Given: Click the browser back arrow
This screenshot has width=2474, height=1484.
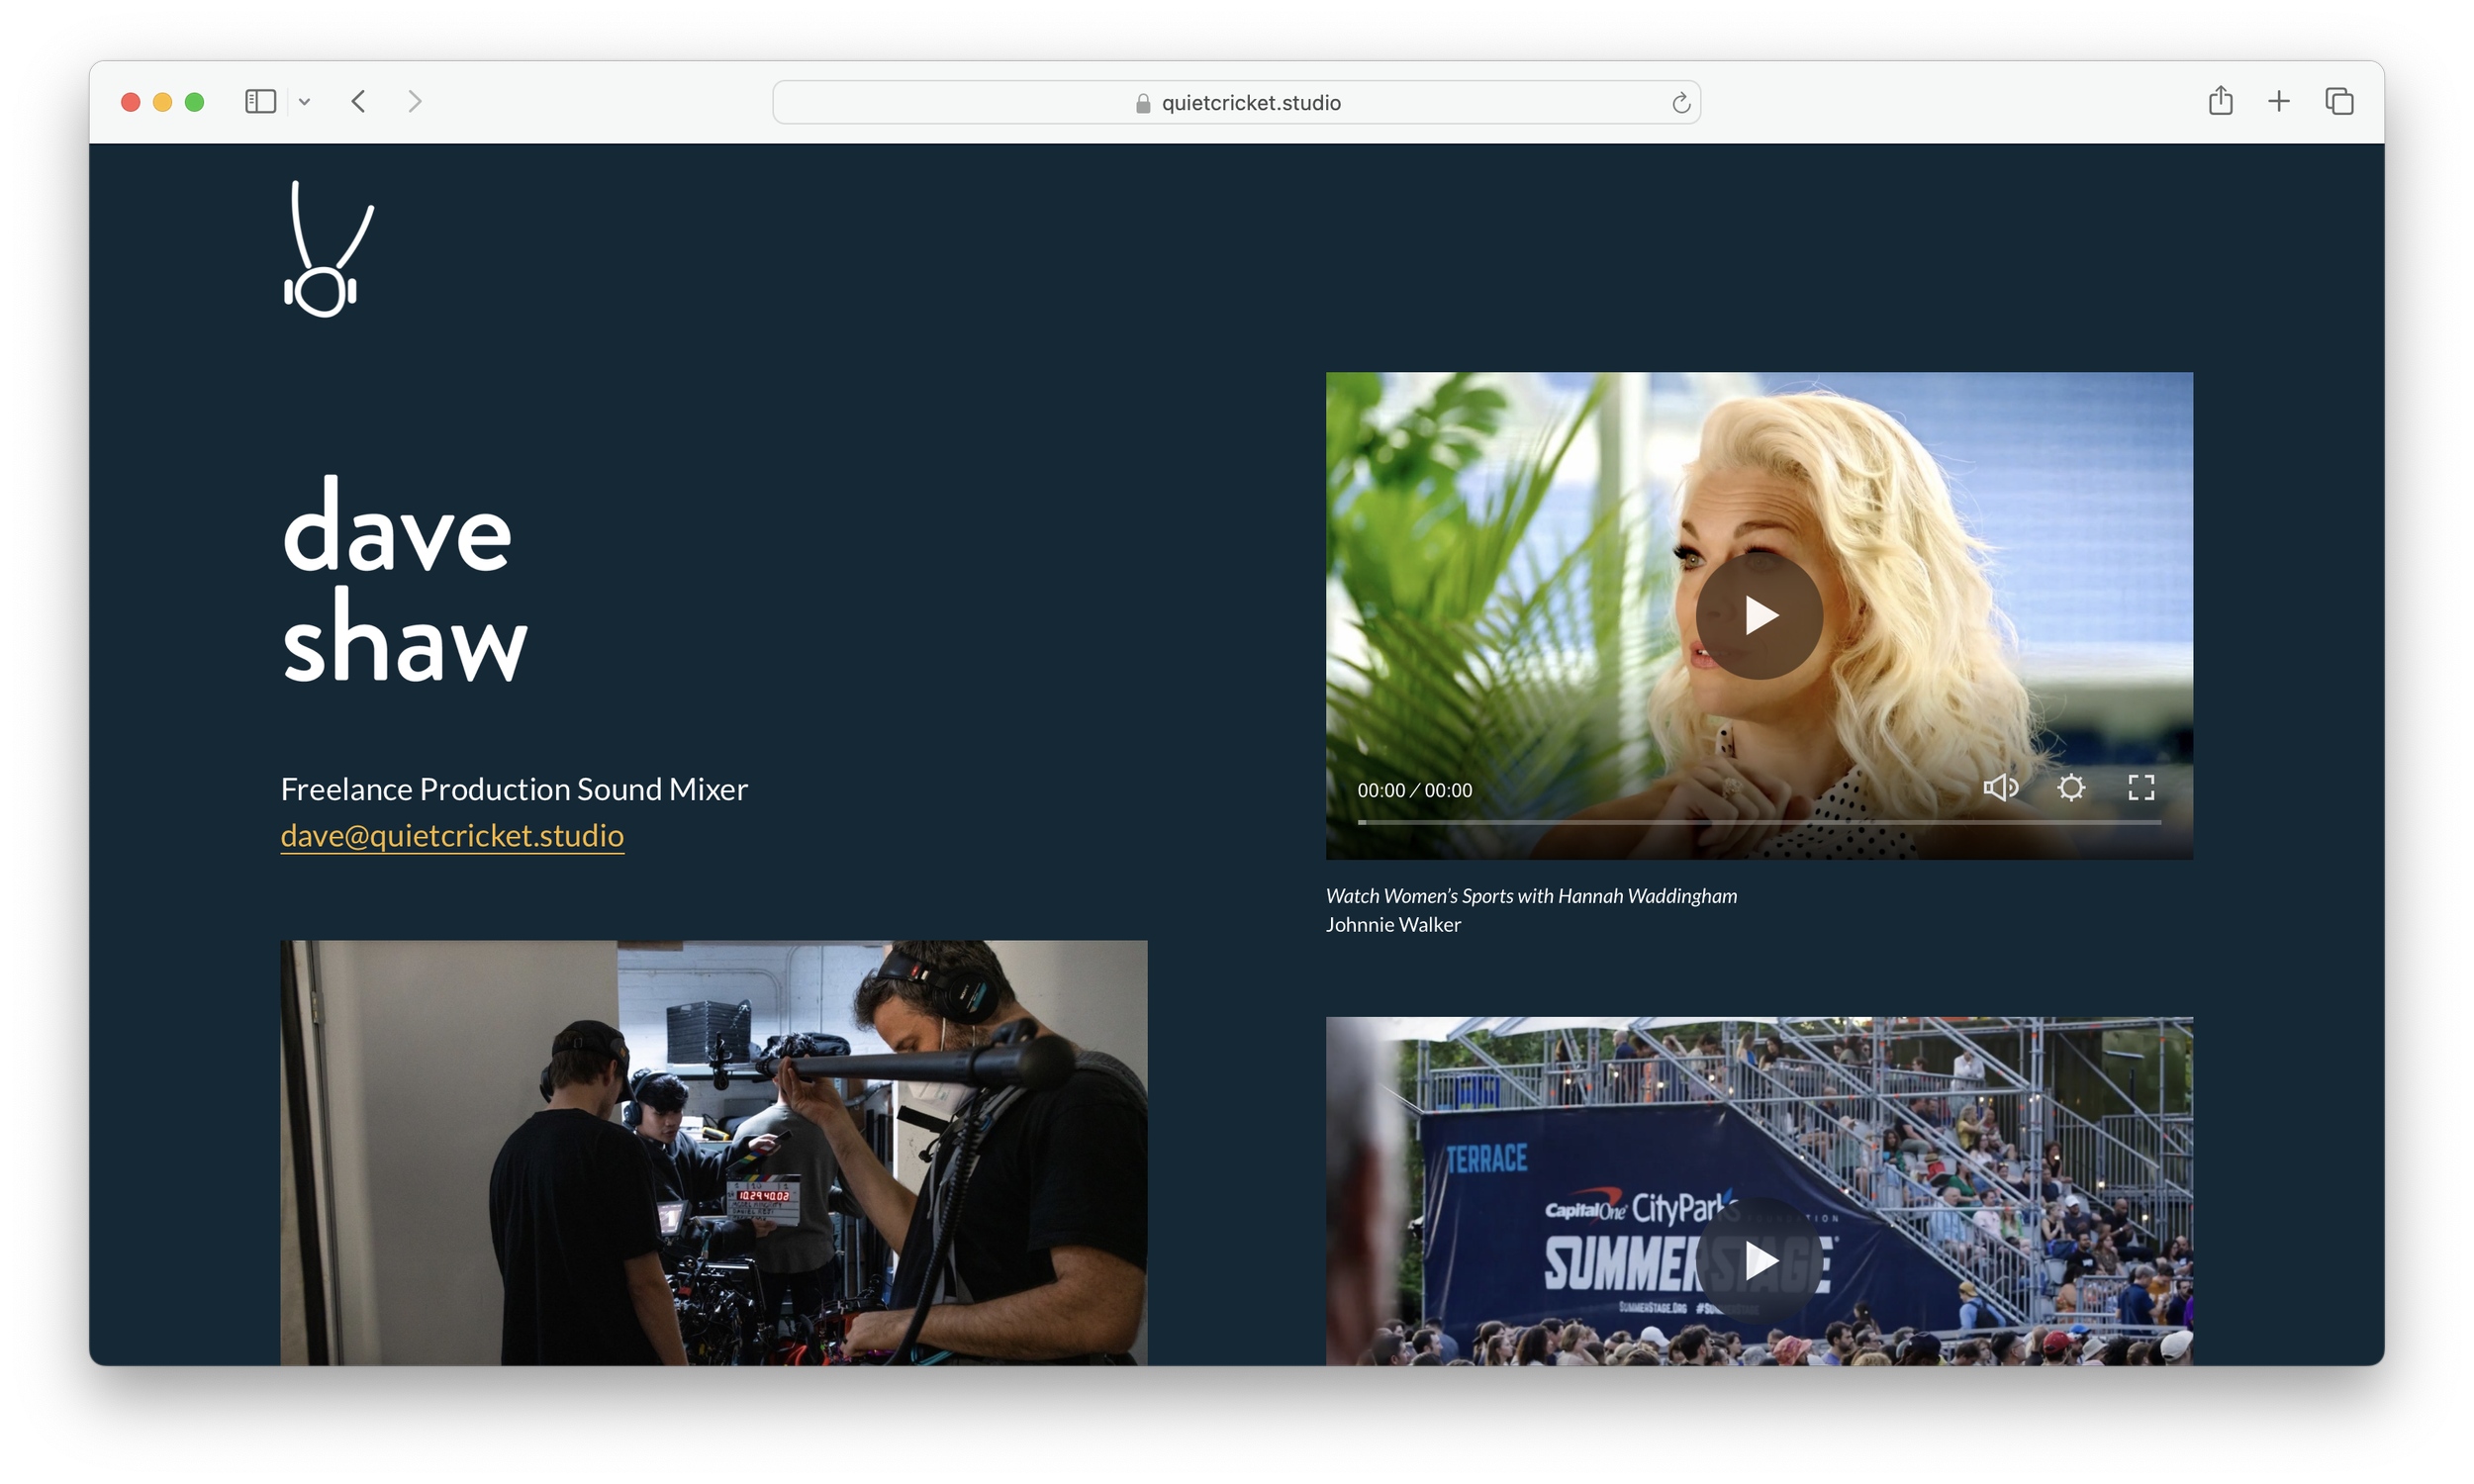Looking at the screenshot, I should pos(359,101).
